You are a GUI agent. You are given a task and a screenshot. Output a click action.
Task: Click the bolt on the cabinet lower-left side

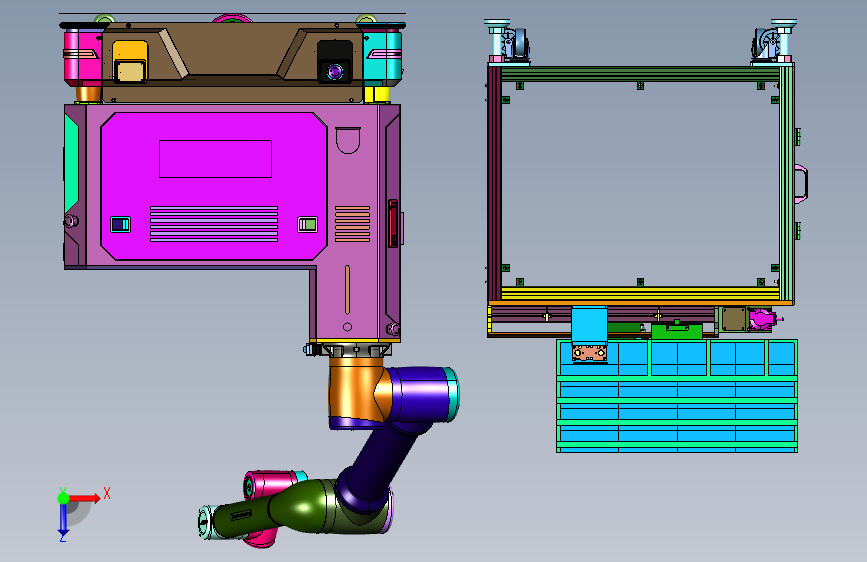point(70,221)
